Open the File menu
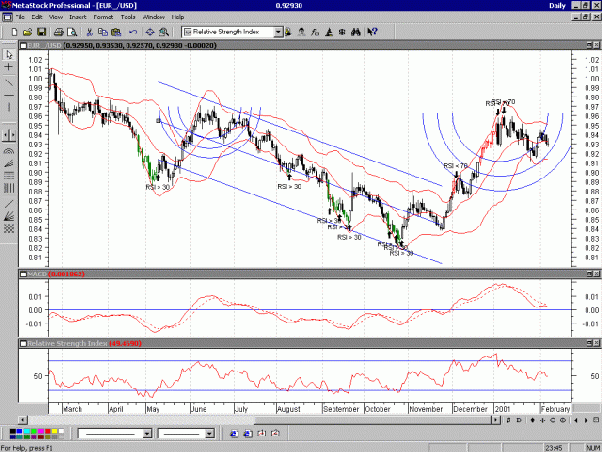 (20, 17)
